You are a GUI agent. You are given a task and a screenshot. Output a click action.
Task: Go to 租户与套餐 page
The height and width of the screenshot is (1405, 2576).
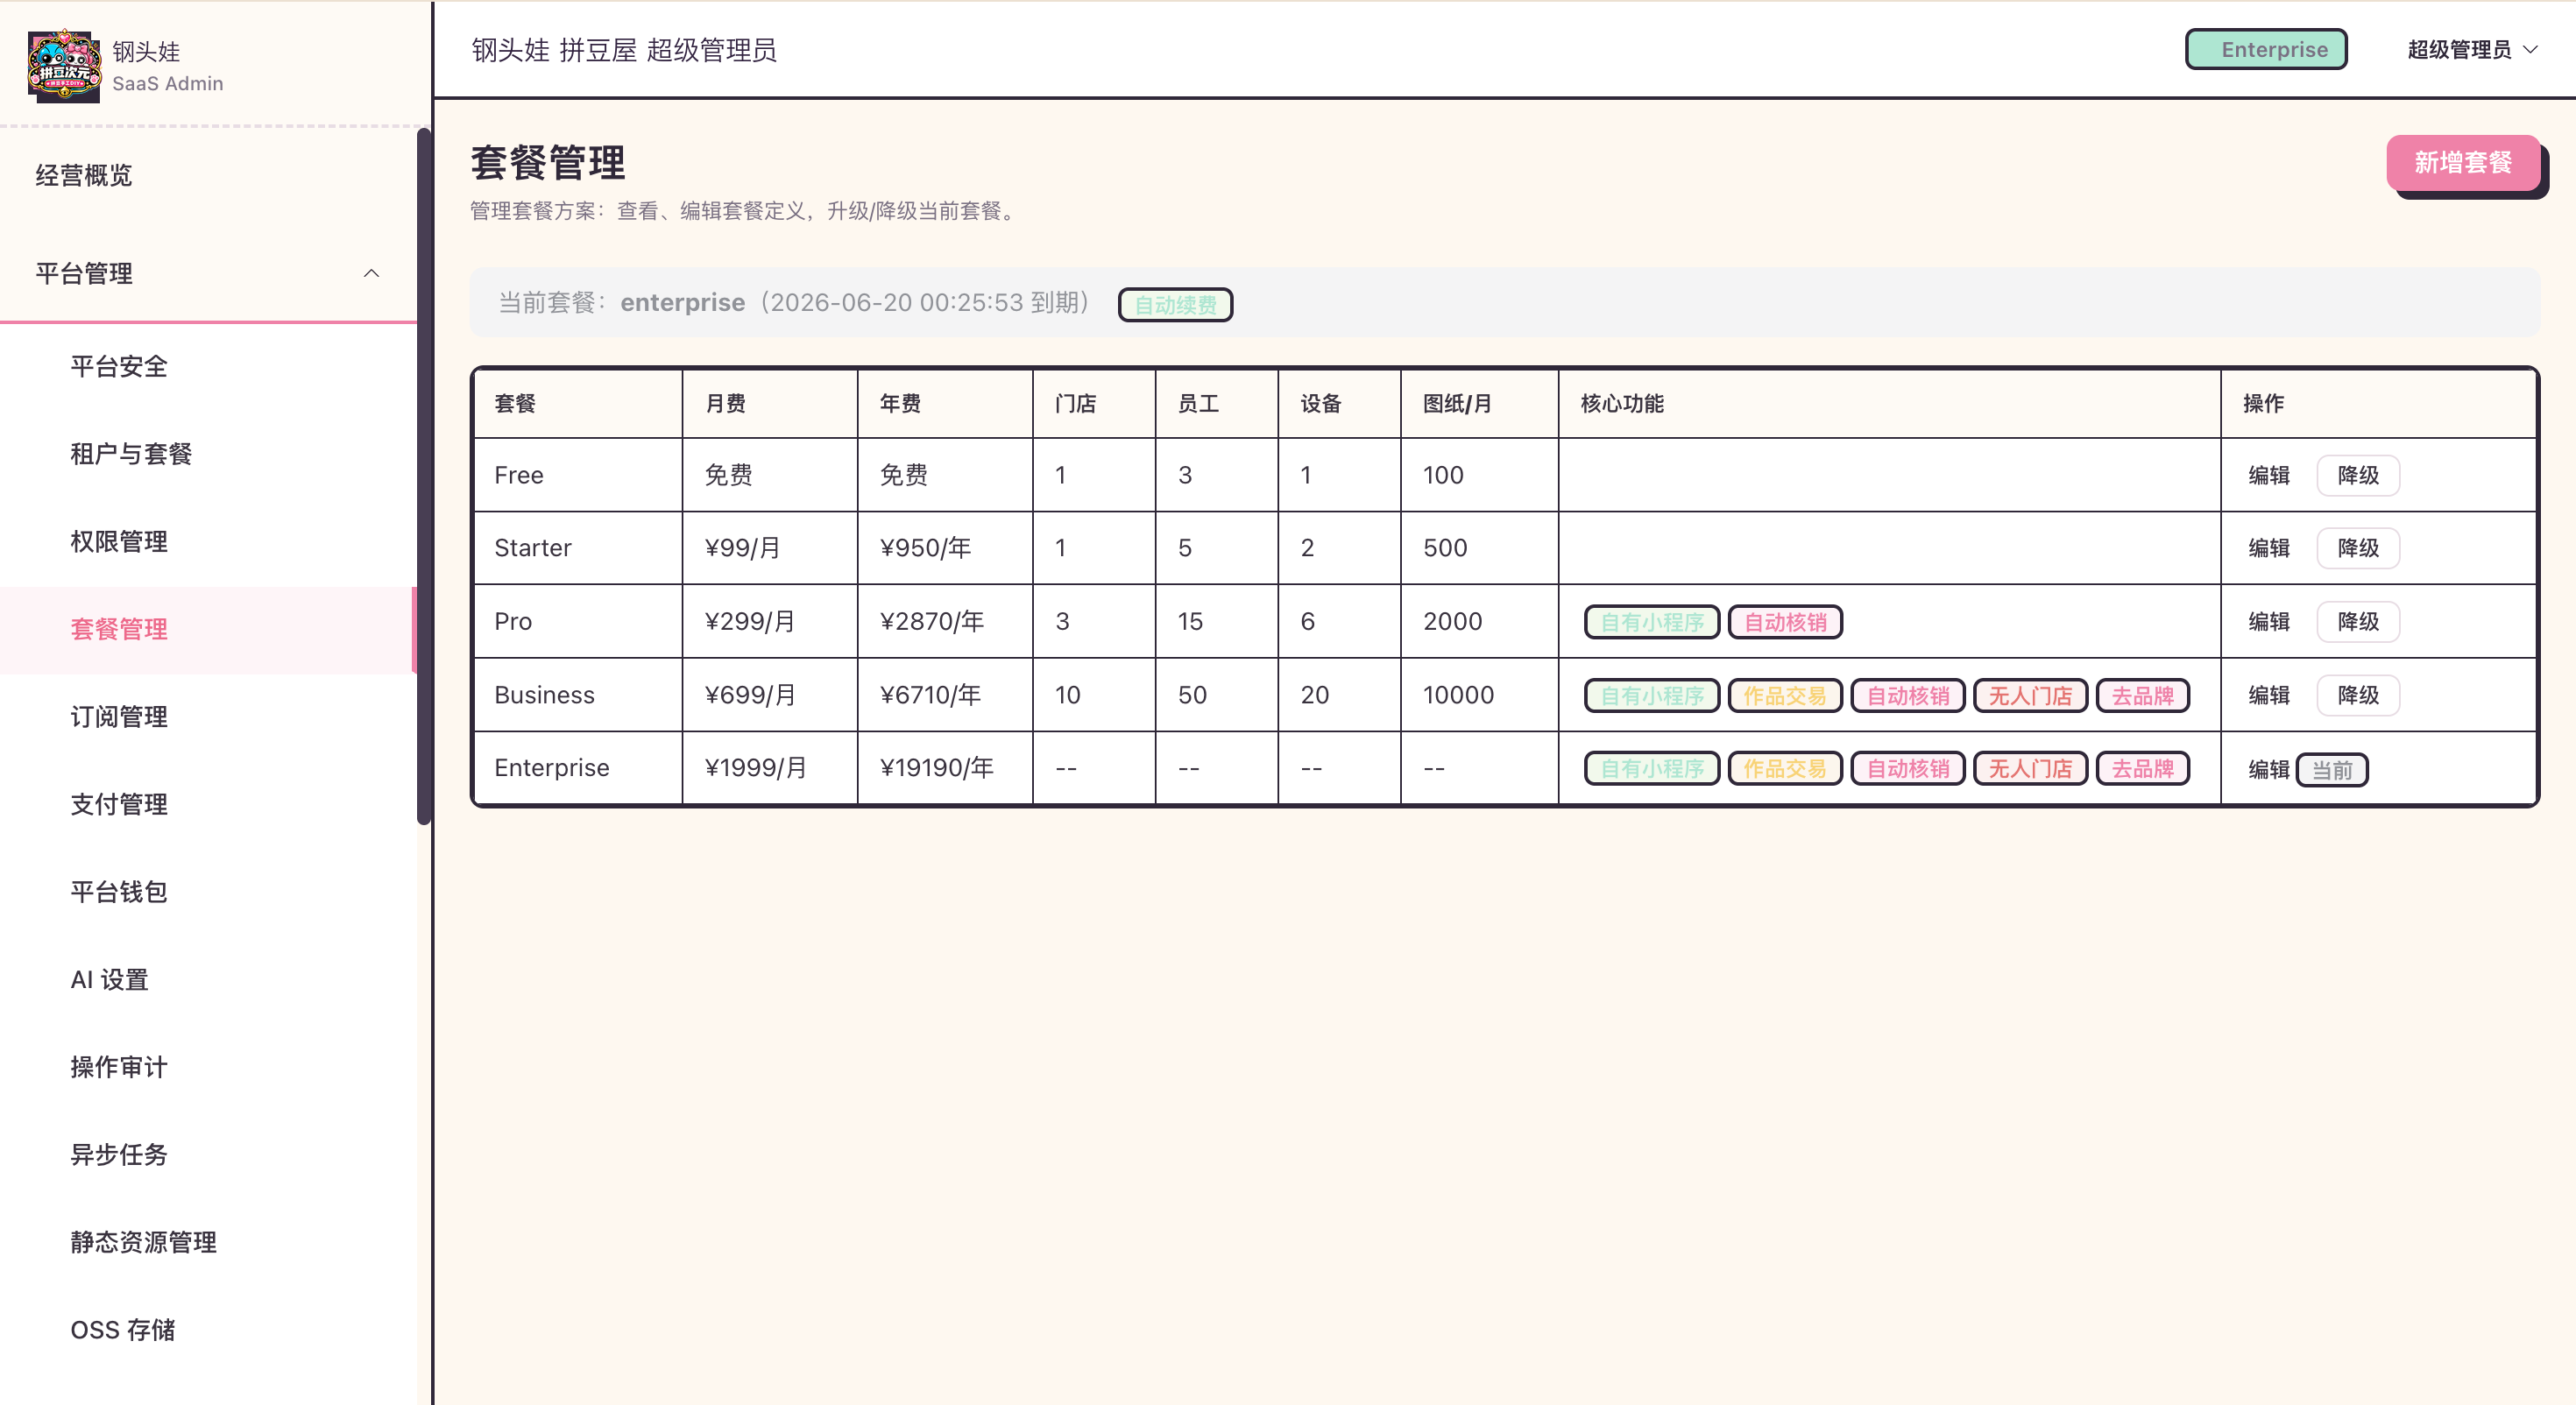tap(208, 454)
